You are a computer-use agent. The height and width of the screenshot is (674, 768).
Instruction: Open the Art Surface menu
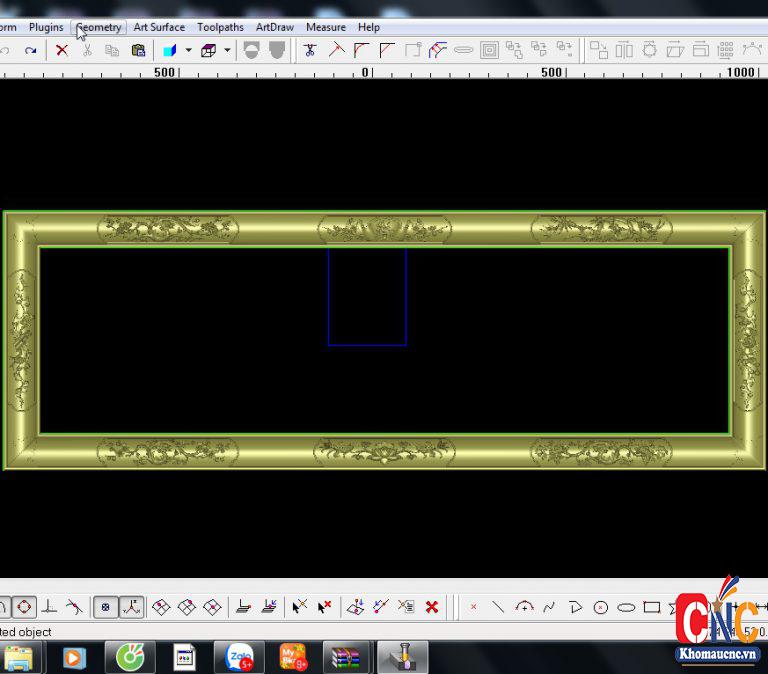pyautogui.click(x=159, y=27)
